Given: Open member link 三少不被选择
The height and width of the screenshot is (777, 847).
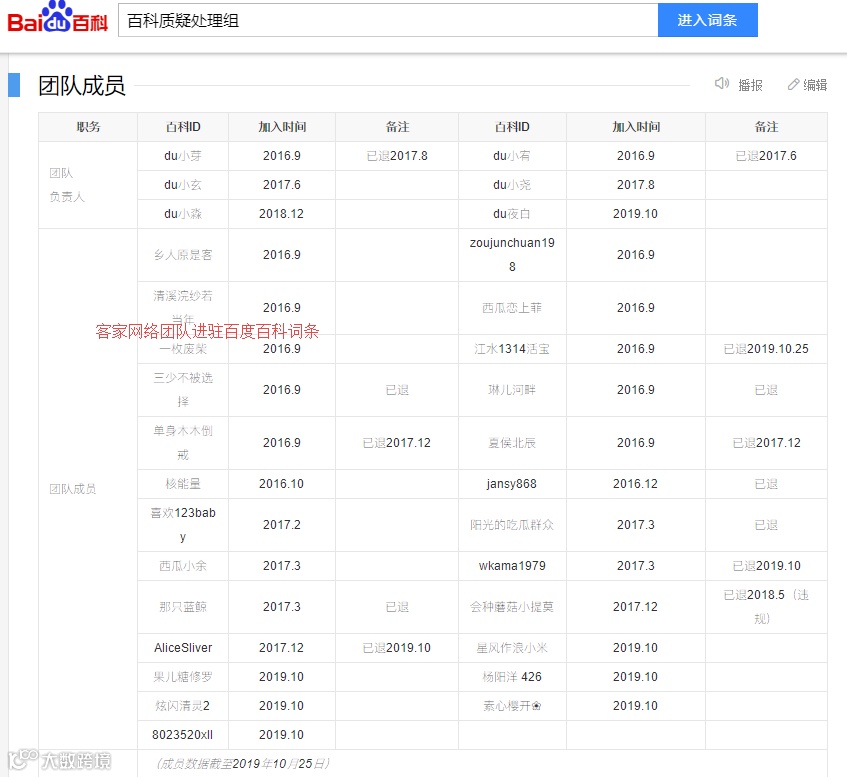Looking at the screenshot, I should point(183,390).
